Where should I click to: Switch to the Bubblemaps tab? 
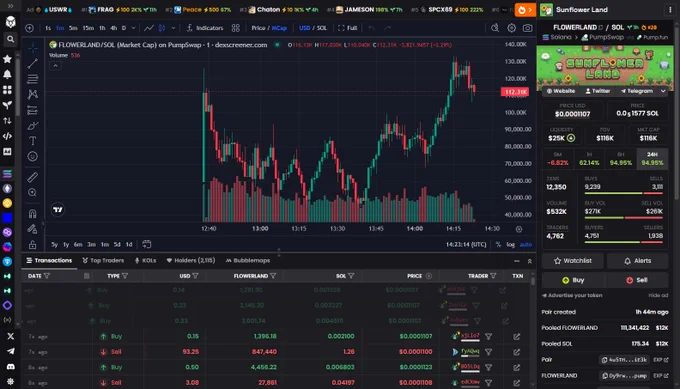coord(248,261)
